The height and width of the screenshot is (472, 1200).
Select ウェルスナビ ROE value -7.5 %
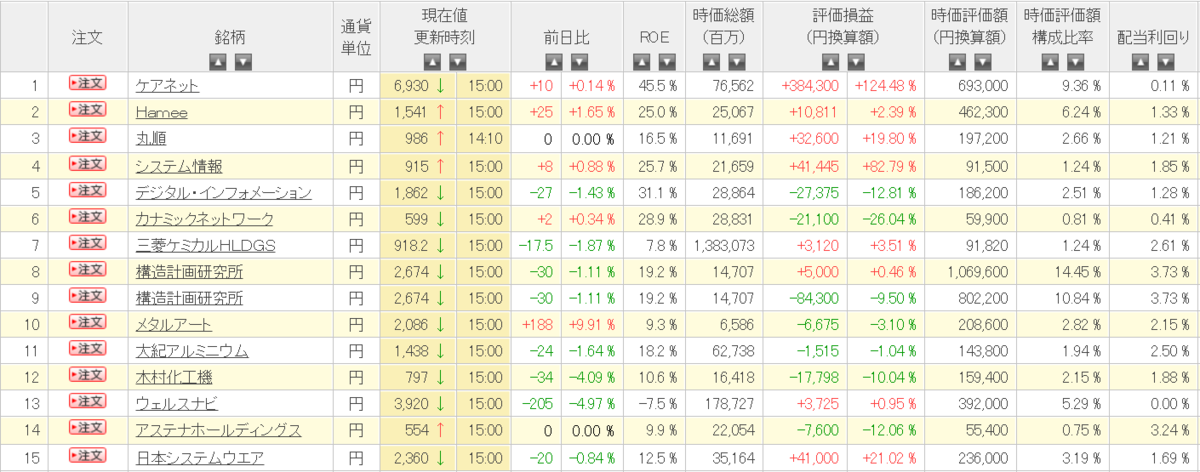[x=656, y=404]
